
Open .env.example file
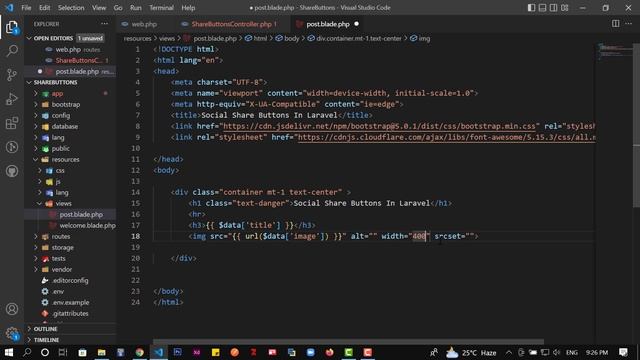click(x=70, y=302)
